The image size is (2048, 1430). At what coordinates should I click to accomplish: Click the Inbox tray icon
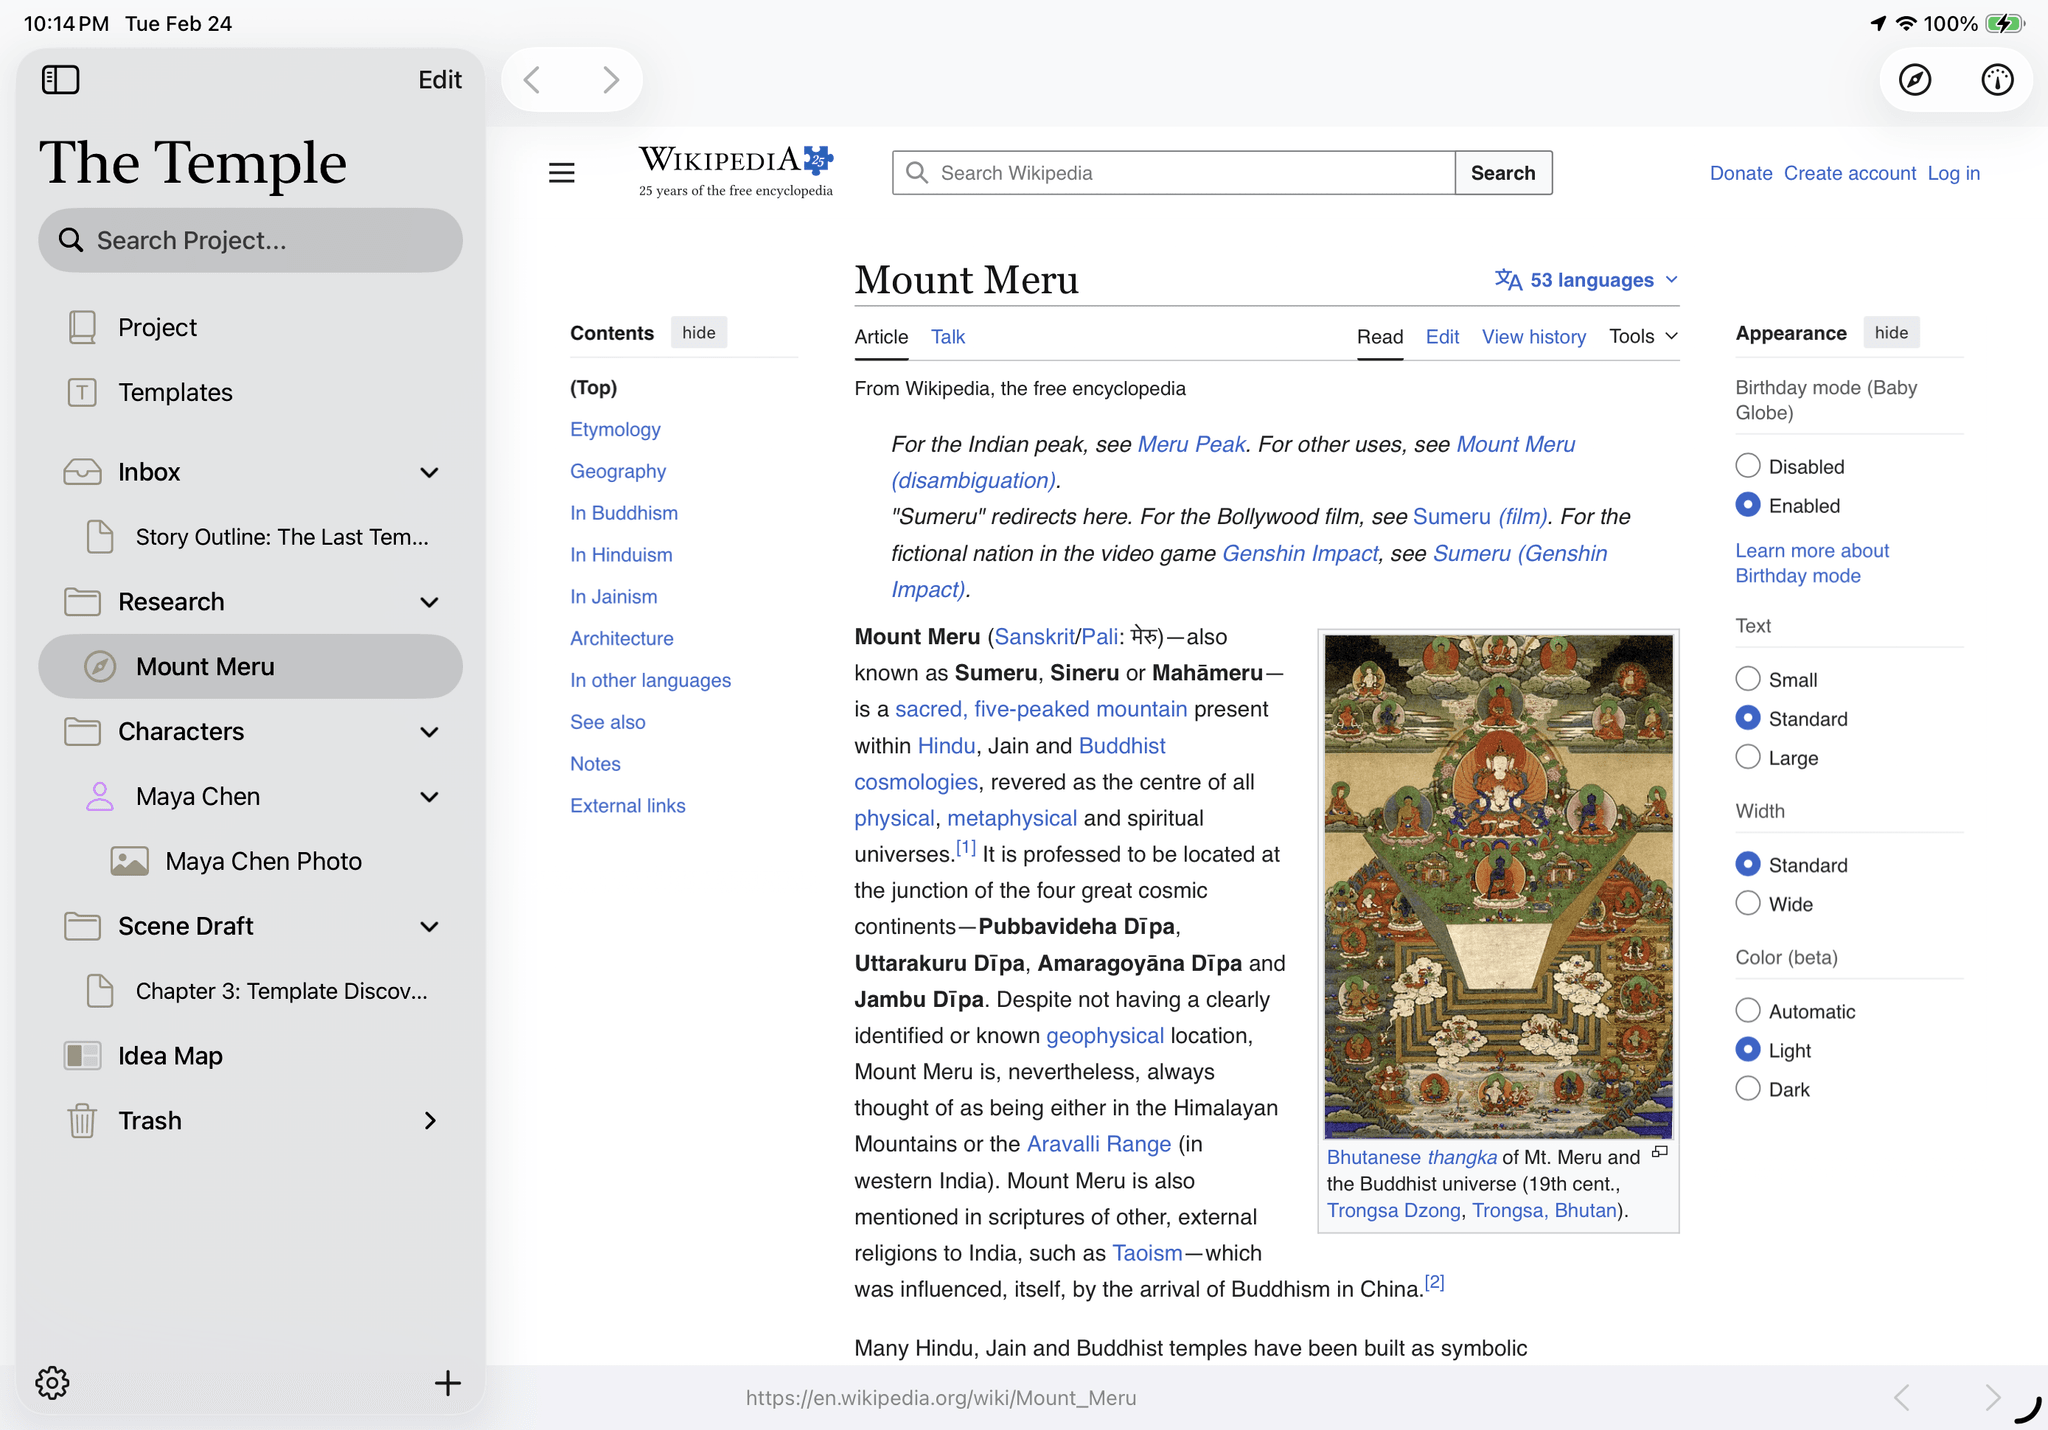(82, 472)
